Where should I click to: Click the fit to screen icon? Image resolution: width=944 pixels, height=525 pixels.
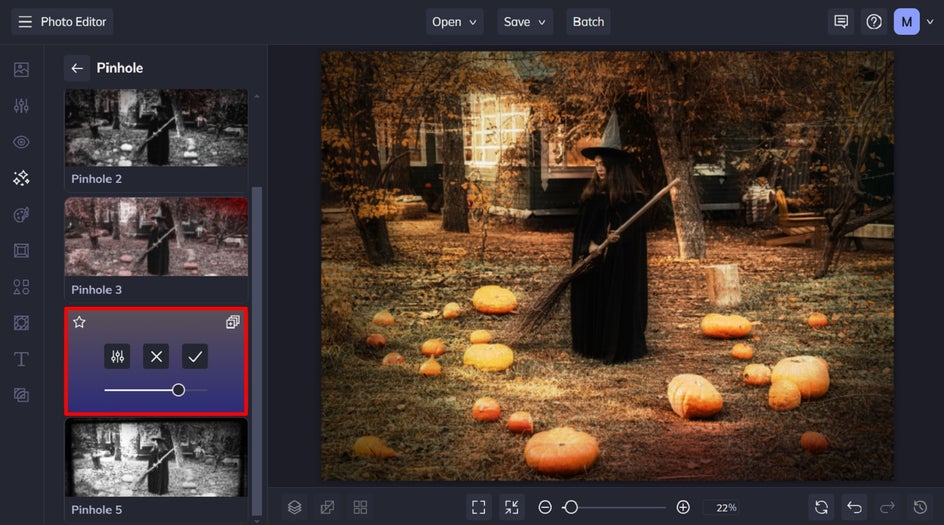pos(479,507)
